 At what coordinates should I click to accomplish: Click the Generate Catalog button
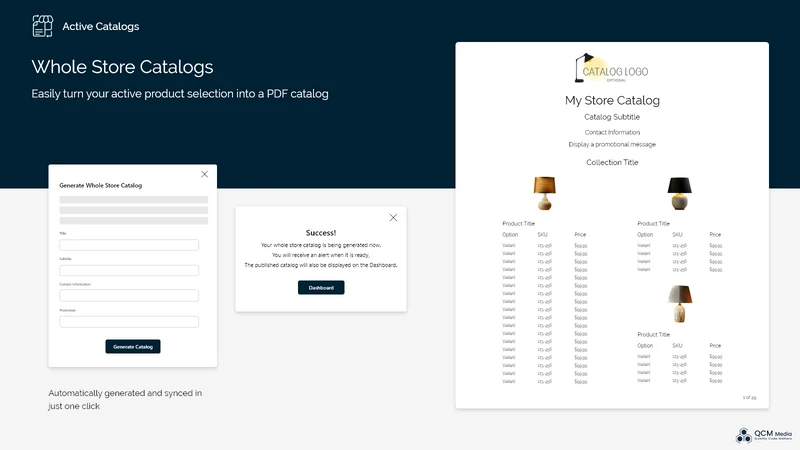[133, 346]
